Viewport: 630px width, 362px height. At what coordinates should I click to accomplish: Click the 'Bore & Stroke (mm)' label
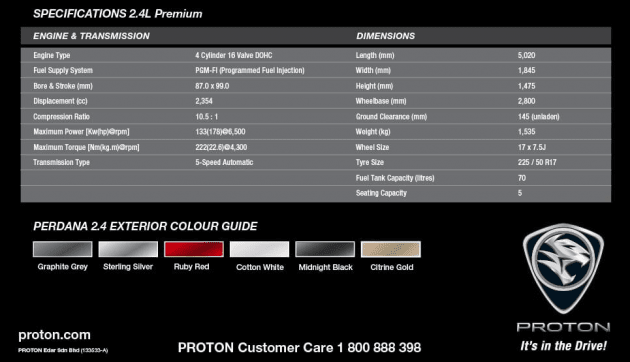(x=63, y=86)
